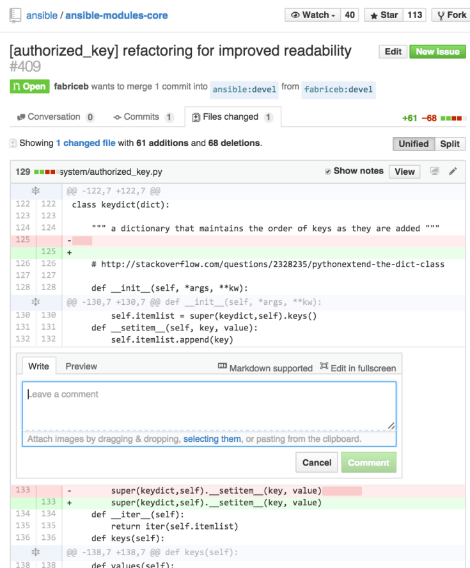
Task: Click the eye icon in Watch button
Action: click(295, 15)
